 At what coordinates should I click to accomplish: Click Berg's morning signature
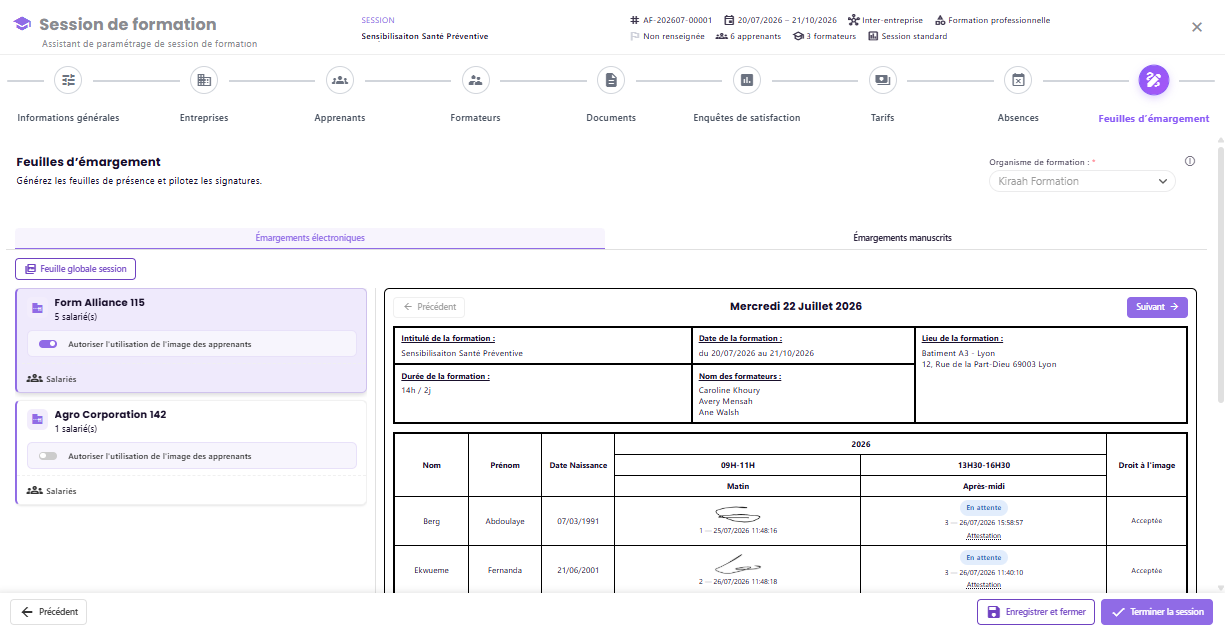point(737,514)
